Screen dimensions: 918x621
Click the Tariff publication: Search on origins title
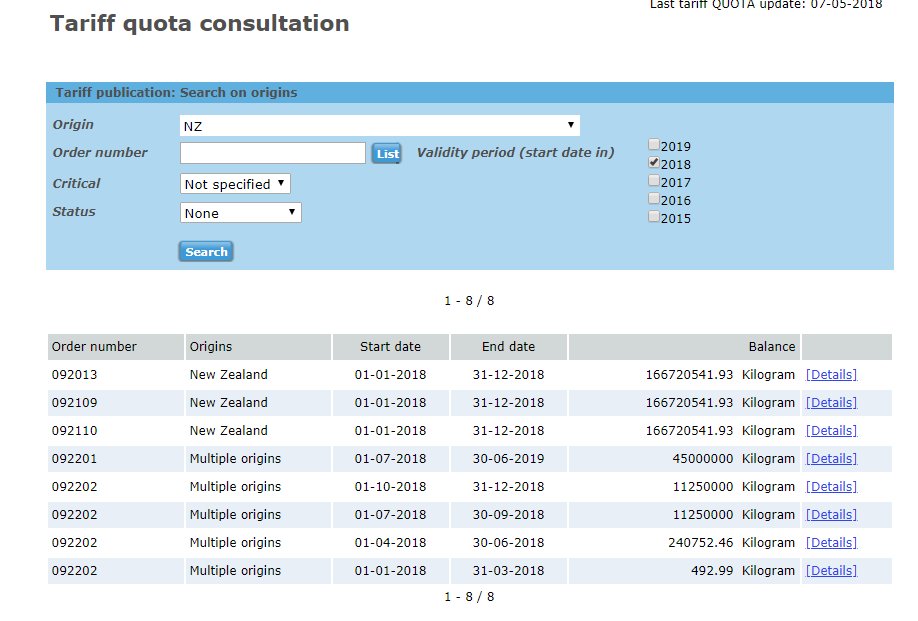pyautogui.click(x=176, y=92)
